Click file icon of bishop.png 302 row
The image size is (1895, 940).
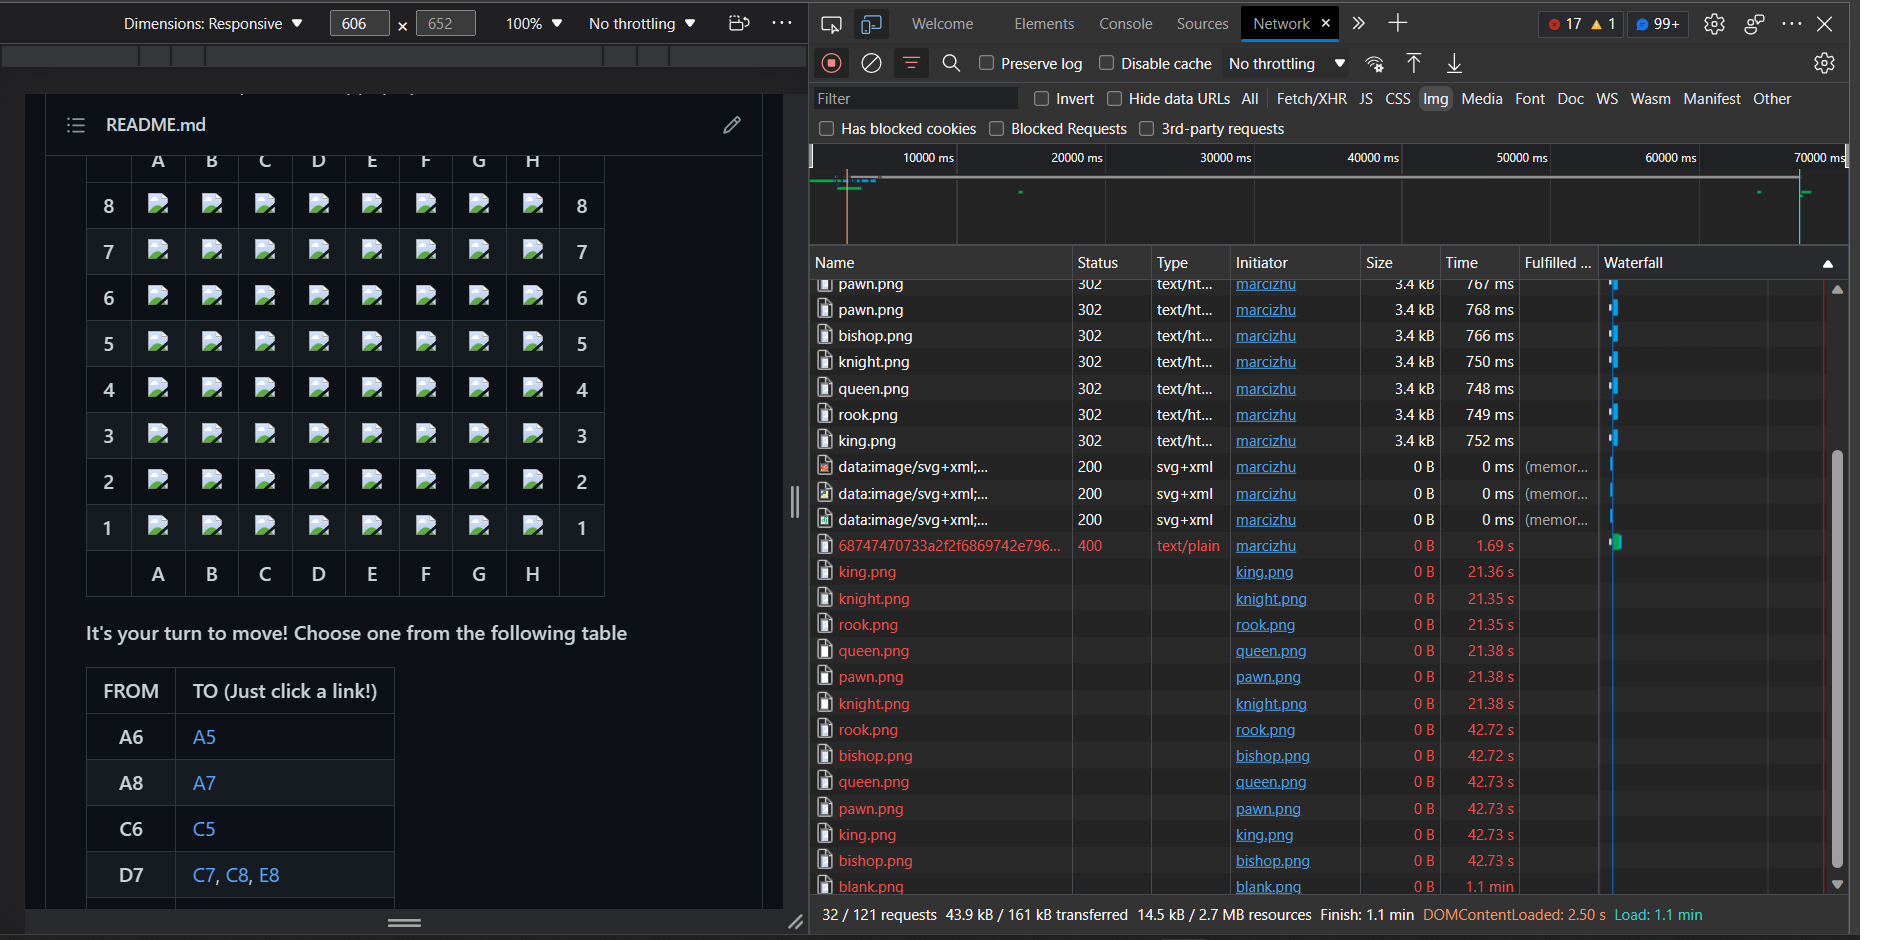point(825,336)
